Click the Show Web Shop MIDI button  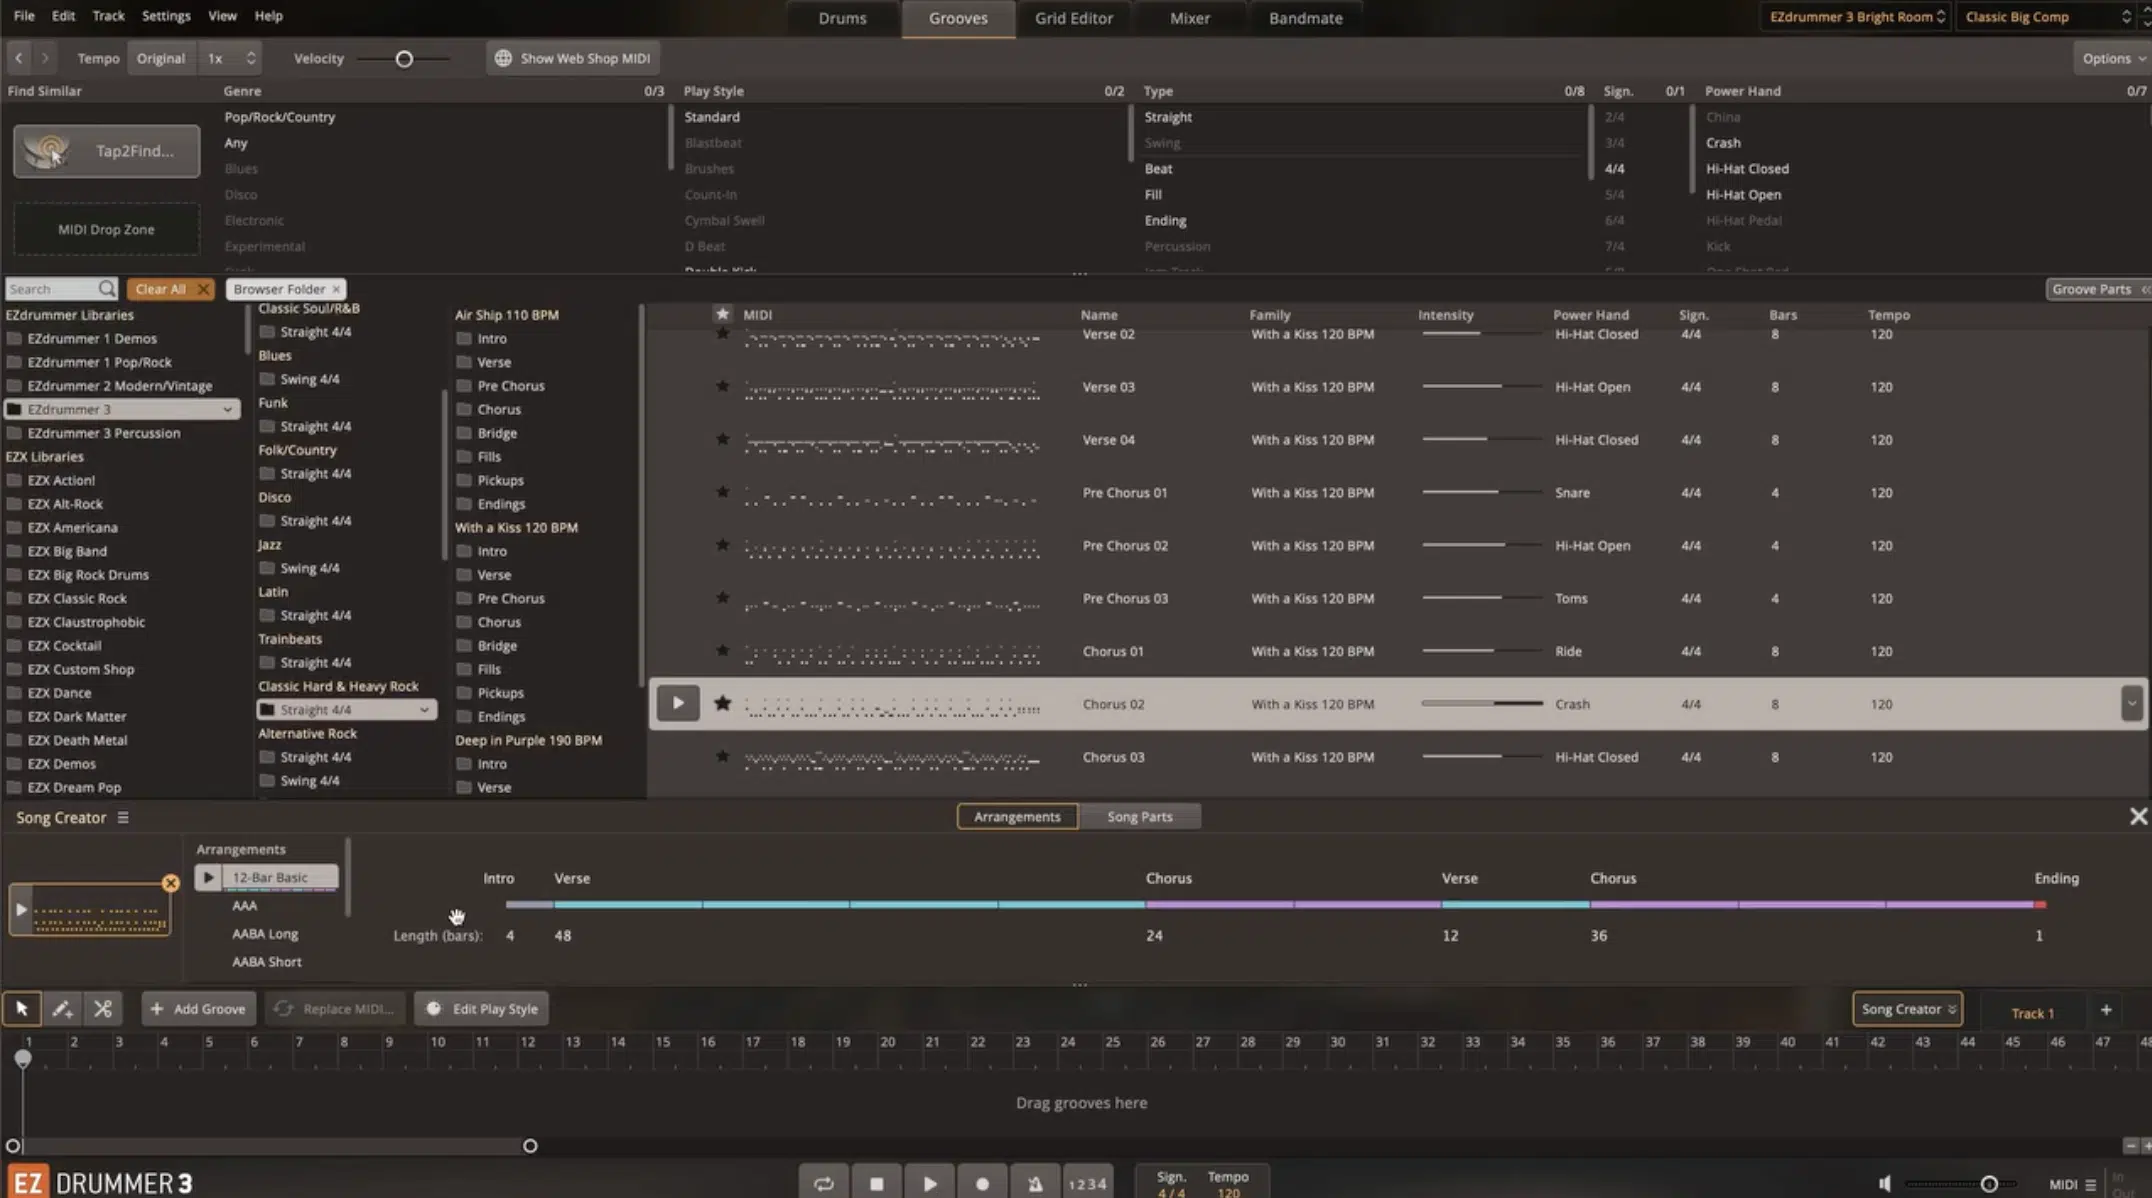pyautogui.click(x=573, y=58)
